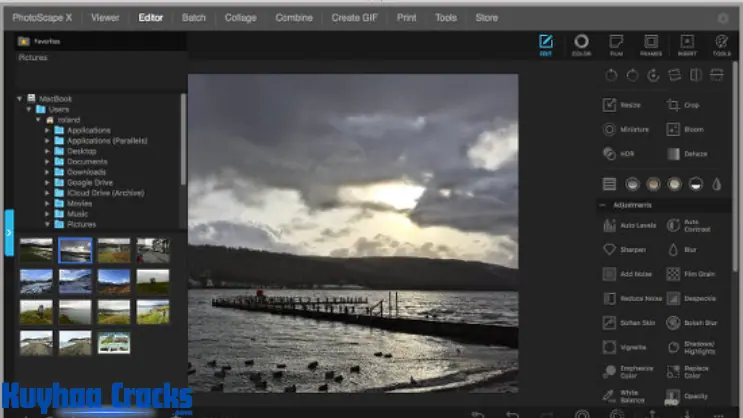Open the Edit tab icon

[546, 45]
